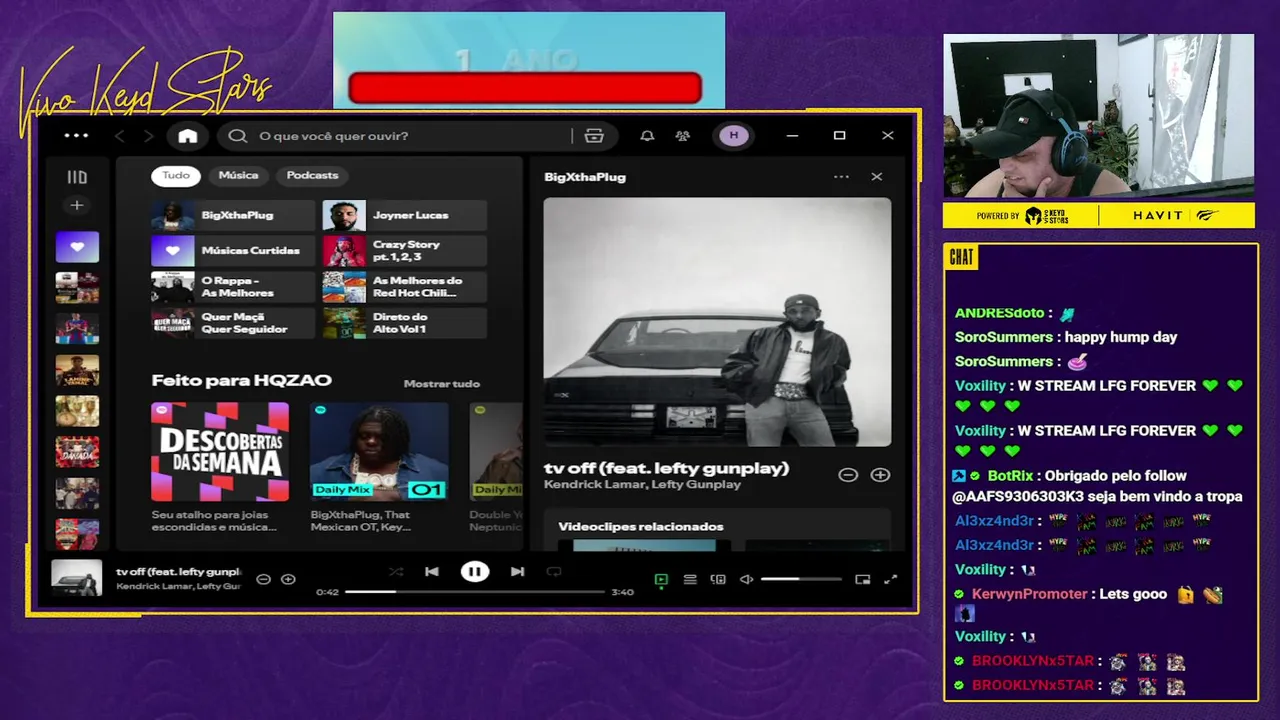Viewport: 1280px width, 720px height.
Task: Open 'Quer Maçã Quer Seguidor' card
Action: pos(233,323)
